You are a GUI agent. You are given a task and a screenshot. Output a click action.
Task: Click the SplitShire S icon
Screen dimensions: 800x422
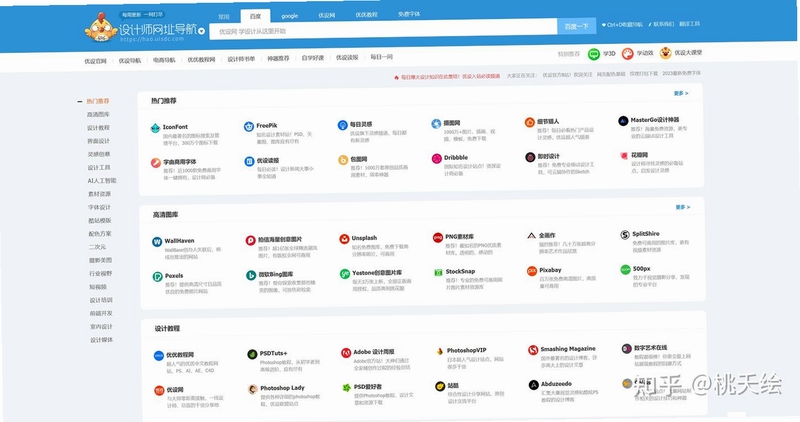(625, 235)
